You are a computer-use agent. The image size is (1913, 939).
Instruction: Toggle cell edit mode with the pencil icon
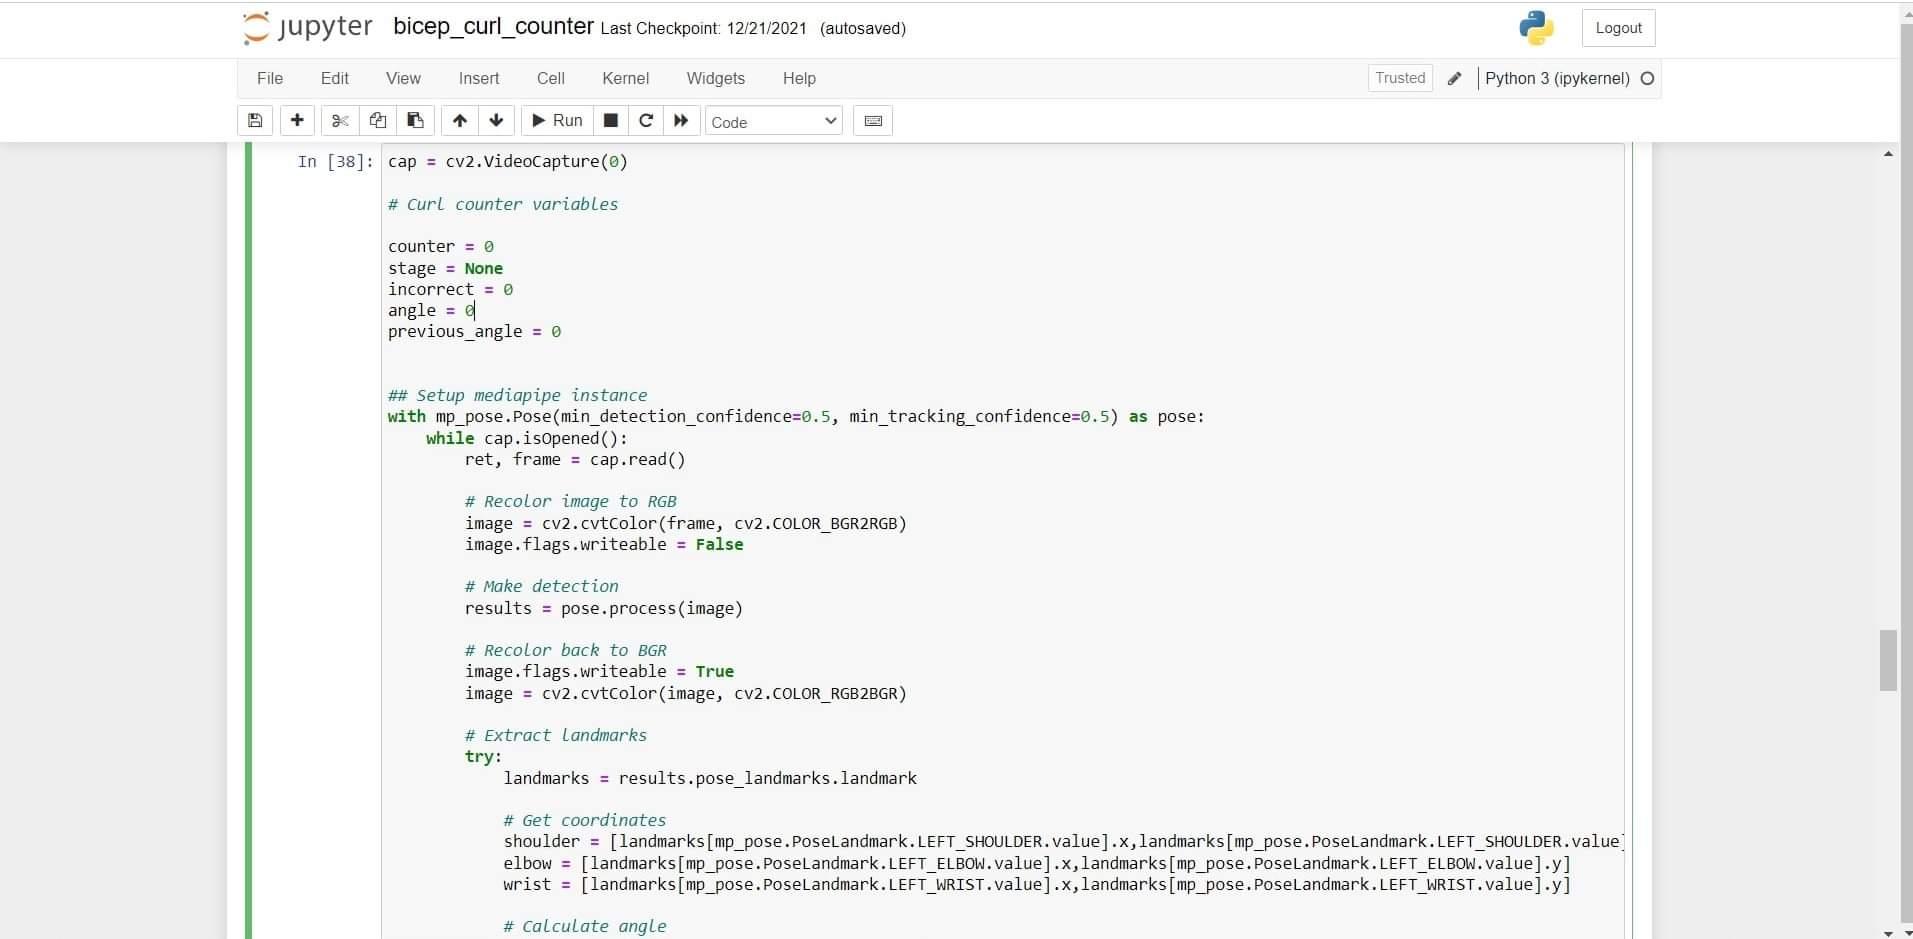(x=1455, y=78)
